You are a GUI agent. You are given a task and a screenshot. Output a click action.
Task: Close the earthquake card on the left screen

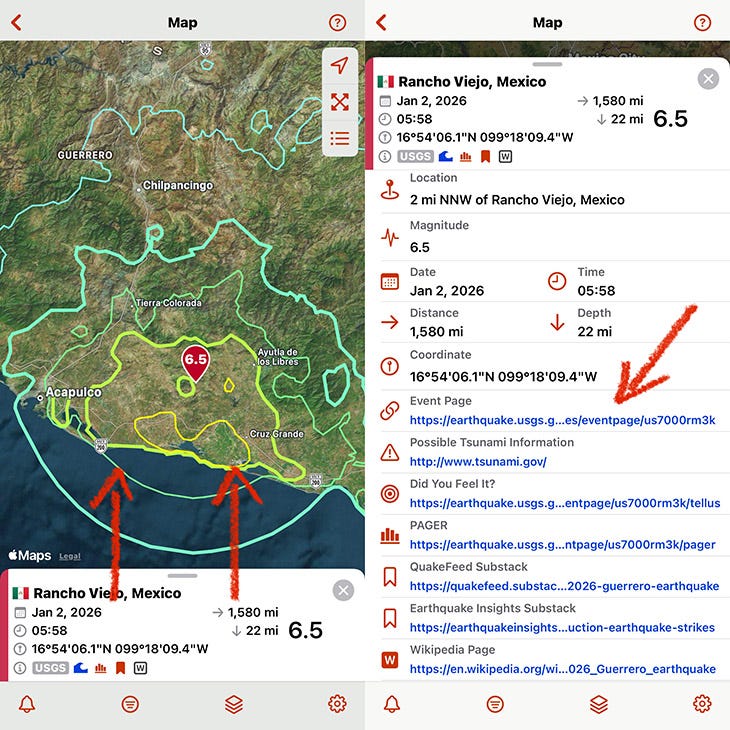[344, 591]
